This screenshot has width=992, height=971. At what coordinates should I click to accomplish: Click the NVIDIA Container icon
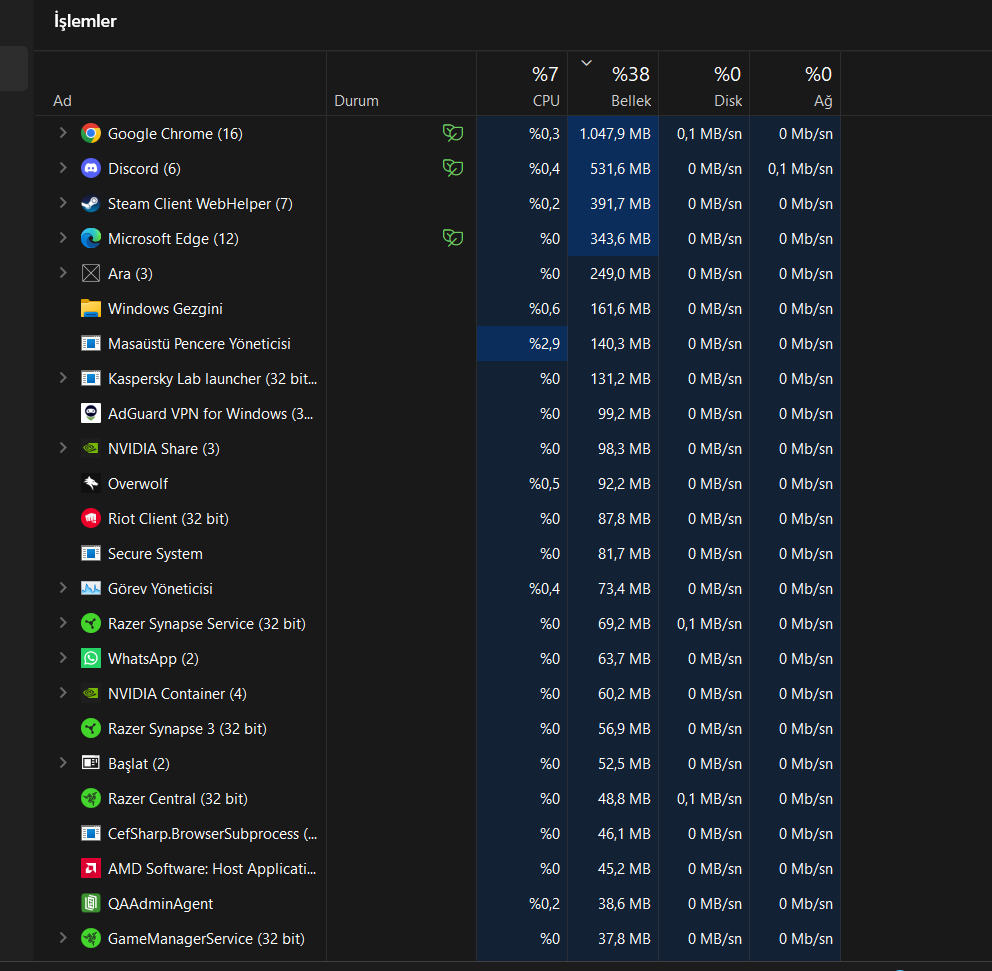point(91,693)
